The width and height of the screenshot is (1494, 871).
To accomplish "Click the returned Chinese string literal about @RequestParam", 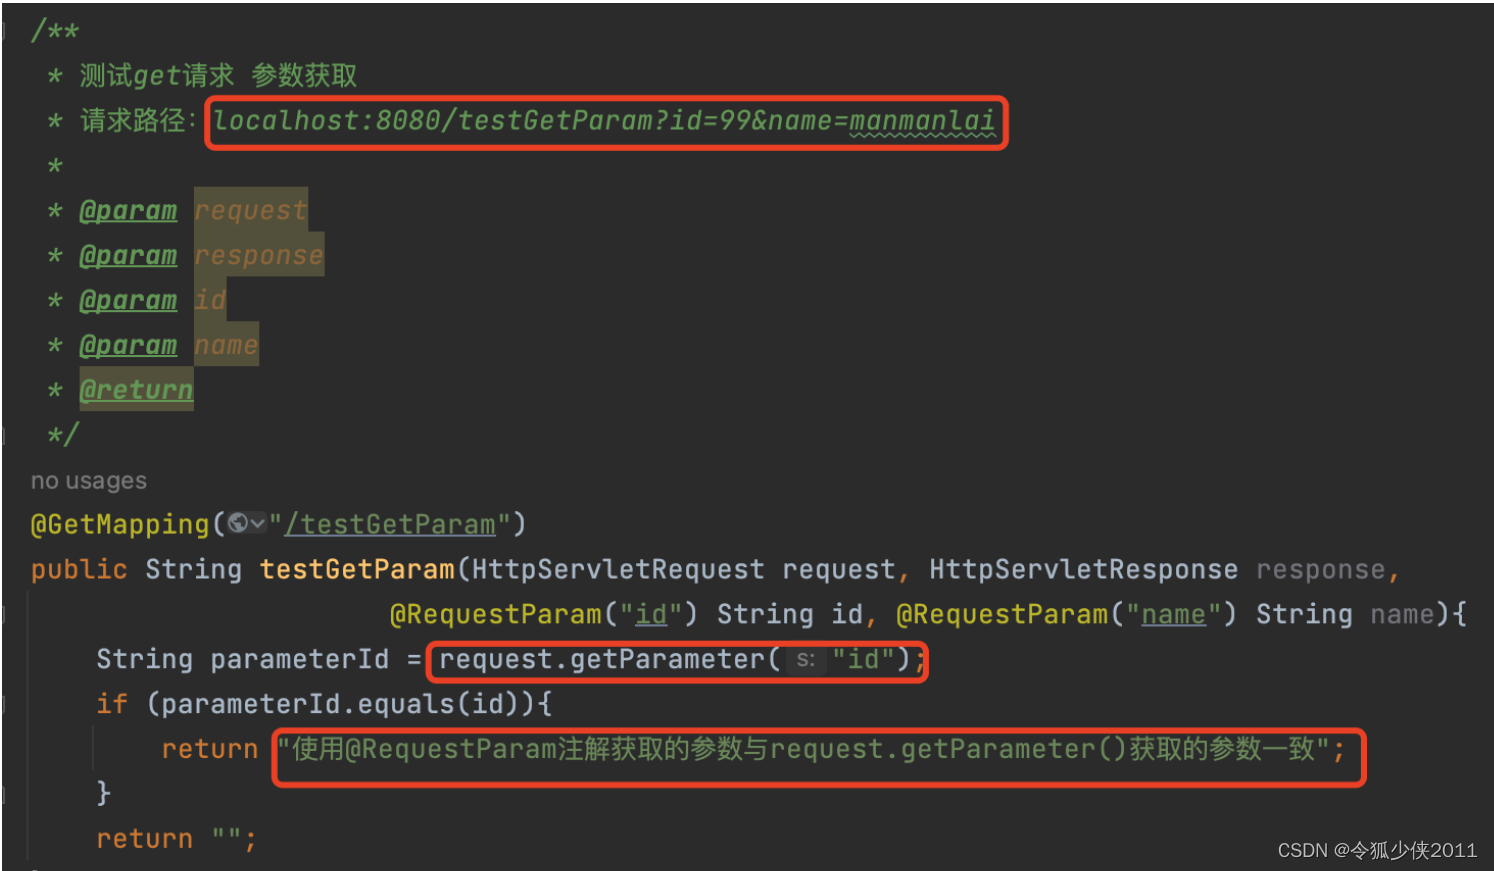I will pos(803,749).
